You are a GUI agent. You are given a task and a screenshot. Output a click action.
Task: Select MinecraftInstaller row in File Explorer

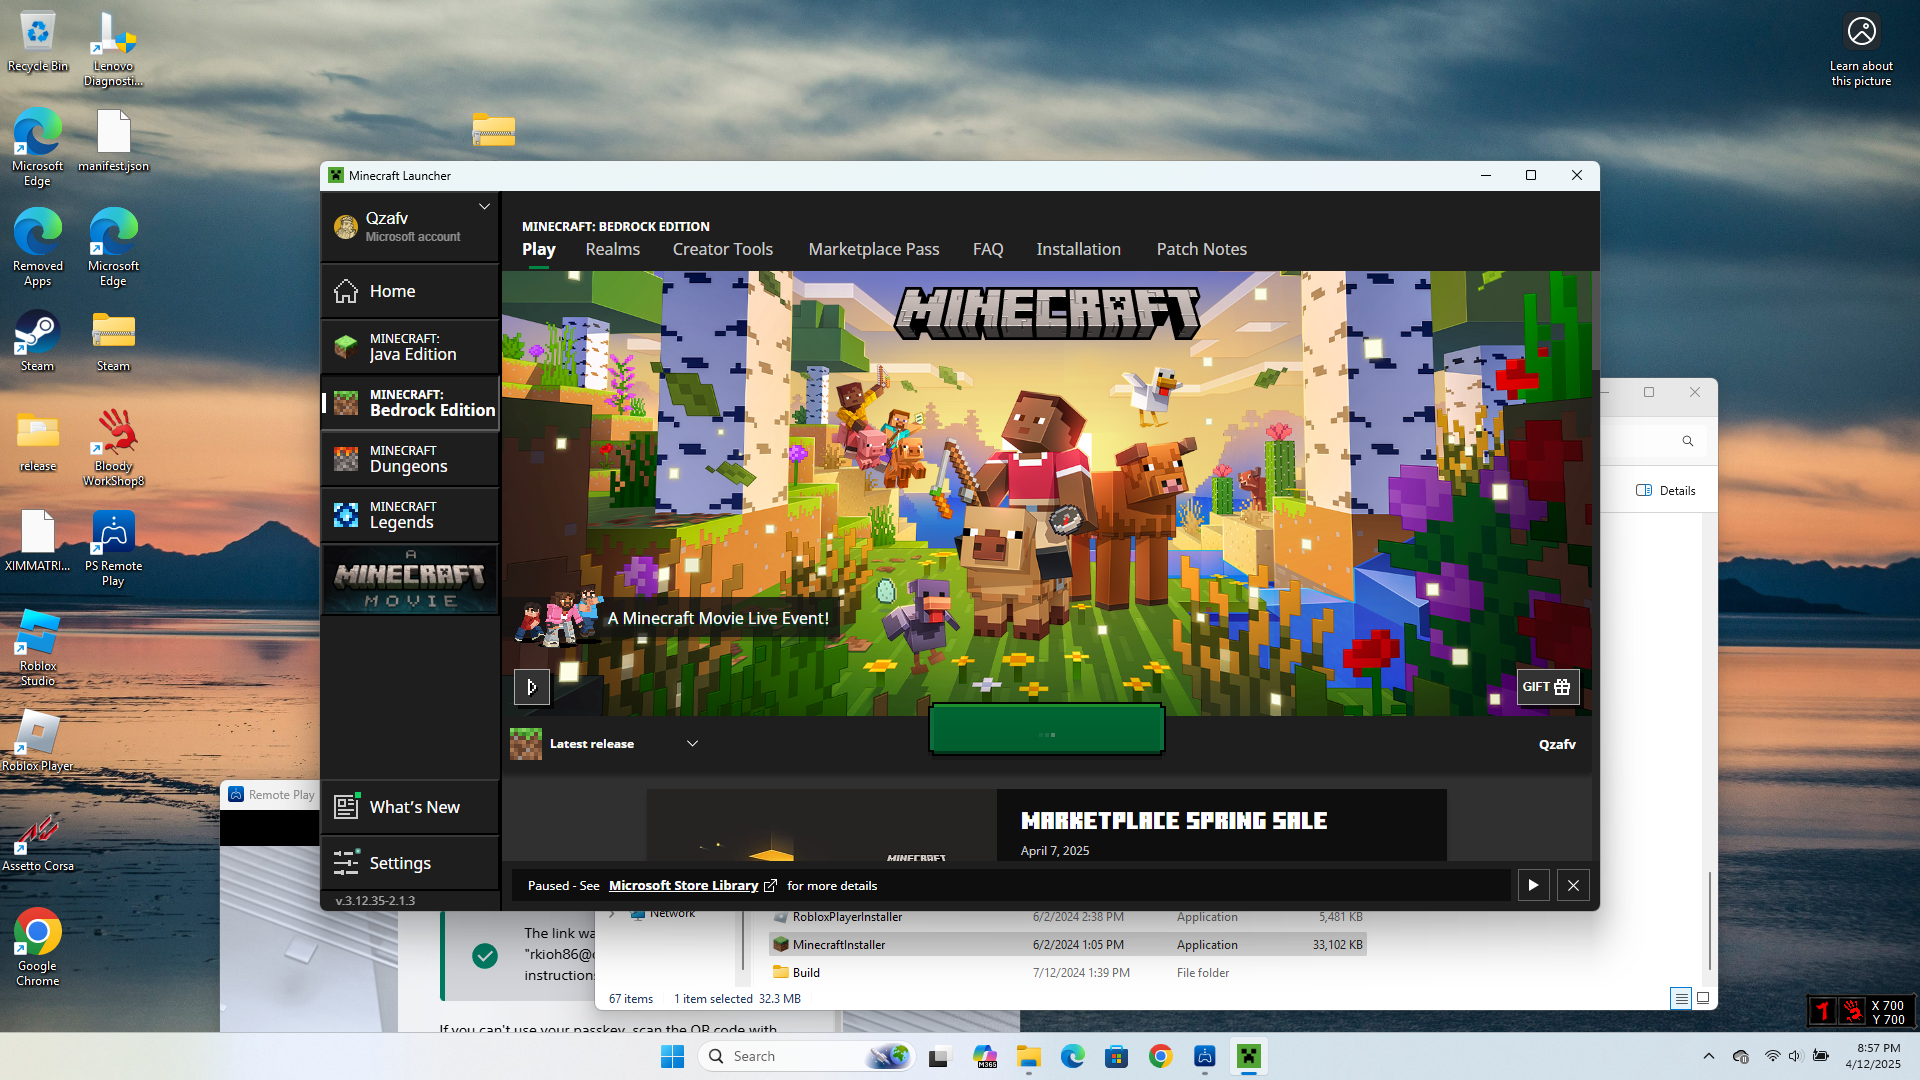(1067, 945)
